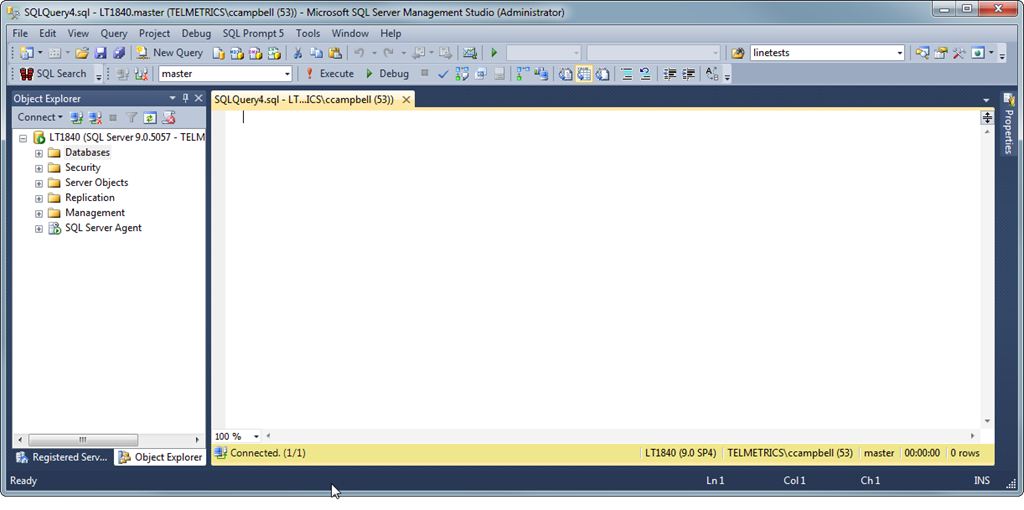Open the master database dropdown
Screen dimensions: 1024x510
tap(287, 74)
